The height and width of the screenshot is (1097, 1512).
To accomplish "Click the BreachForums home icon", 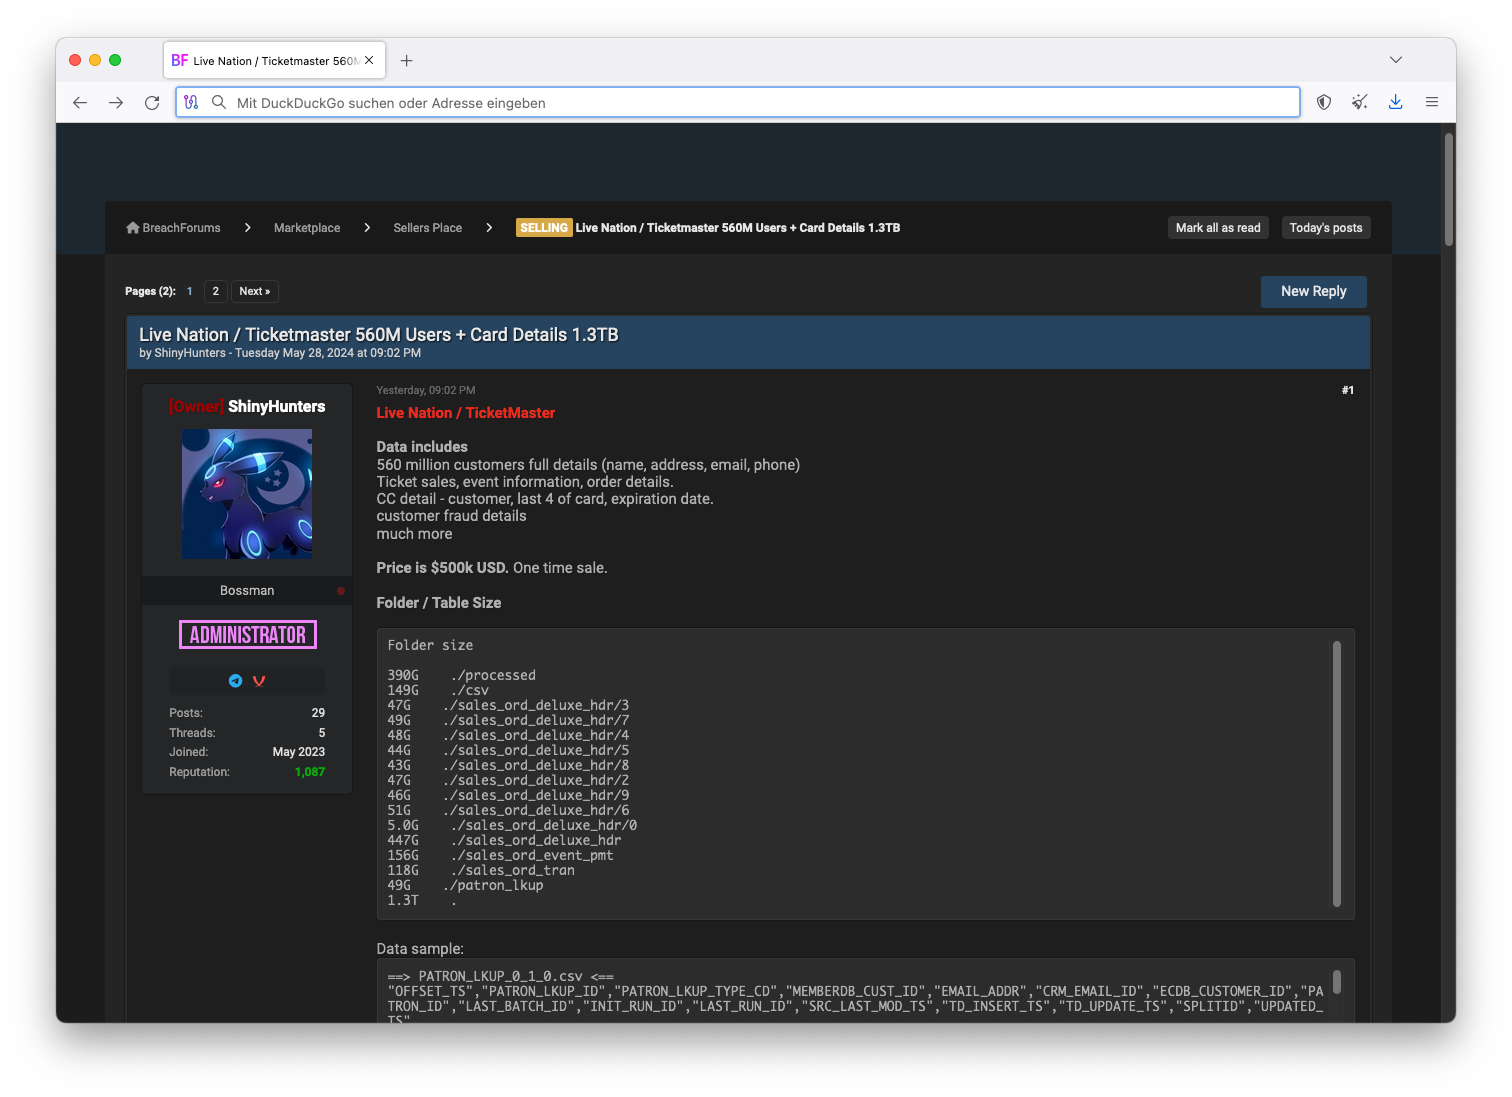I will [133, 228].
